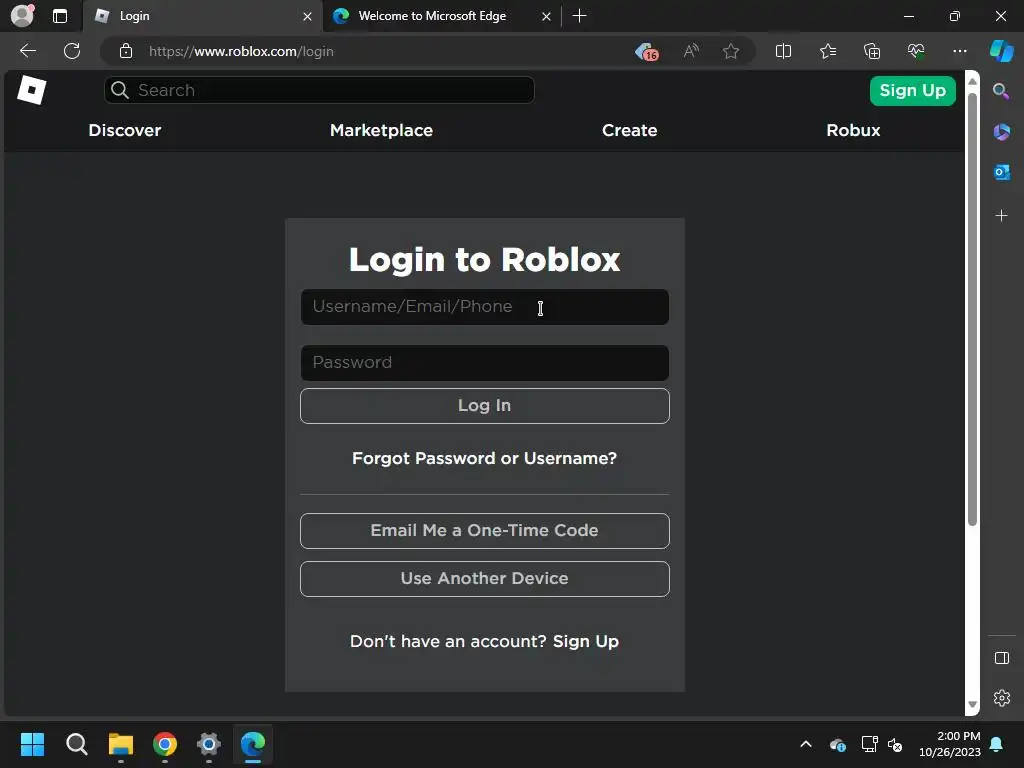Open Browser essentials heart icon
1024x768 pixels.
pos(916,51)
